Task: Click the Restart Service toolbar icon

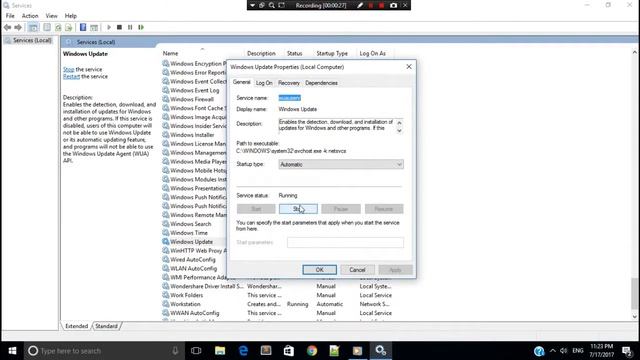Action: (x=141, y=27)
